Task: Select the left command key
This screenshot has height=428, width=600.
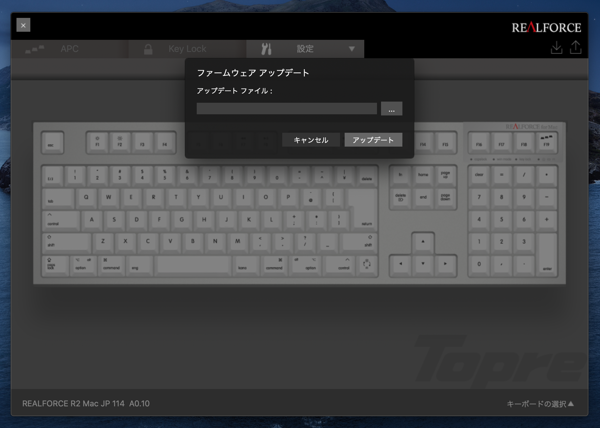Action: 111,265
